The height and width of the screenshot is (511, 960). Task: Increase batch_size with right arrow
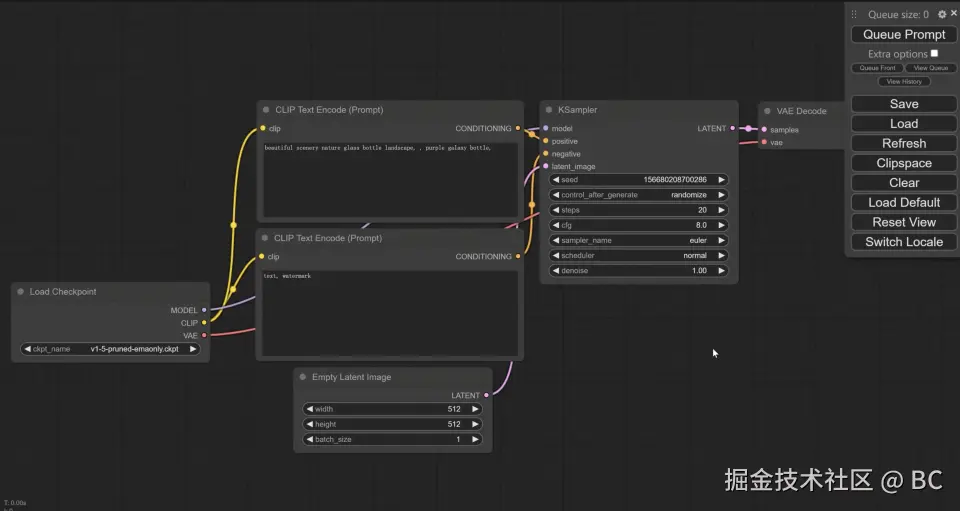[475, 439]
